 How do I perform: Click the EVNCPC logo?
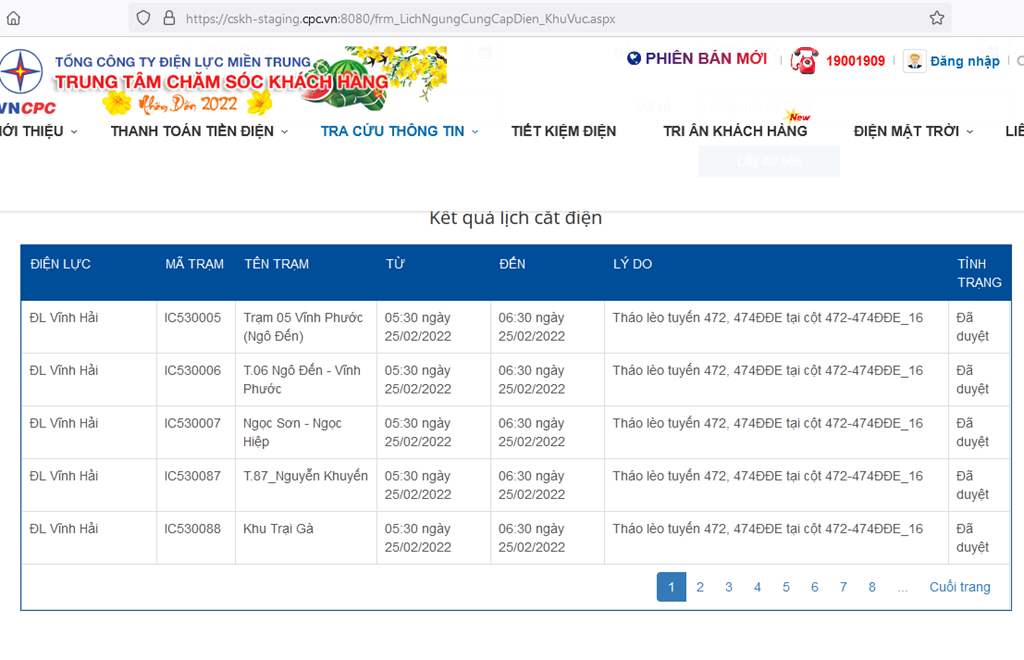(x=22, y=82)
